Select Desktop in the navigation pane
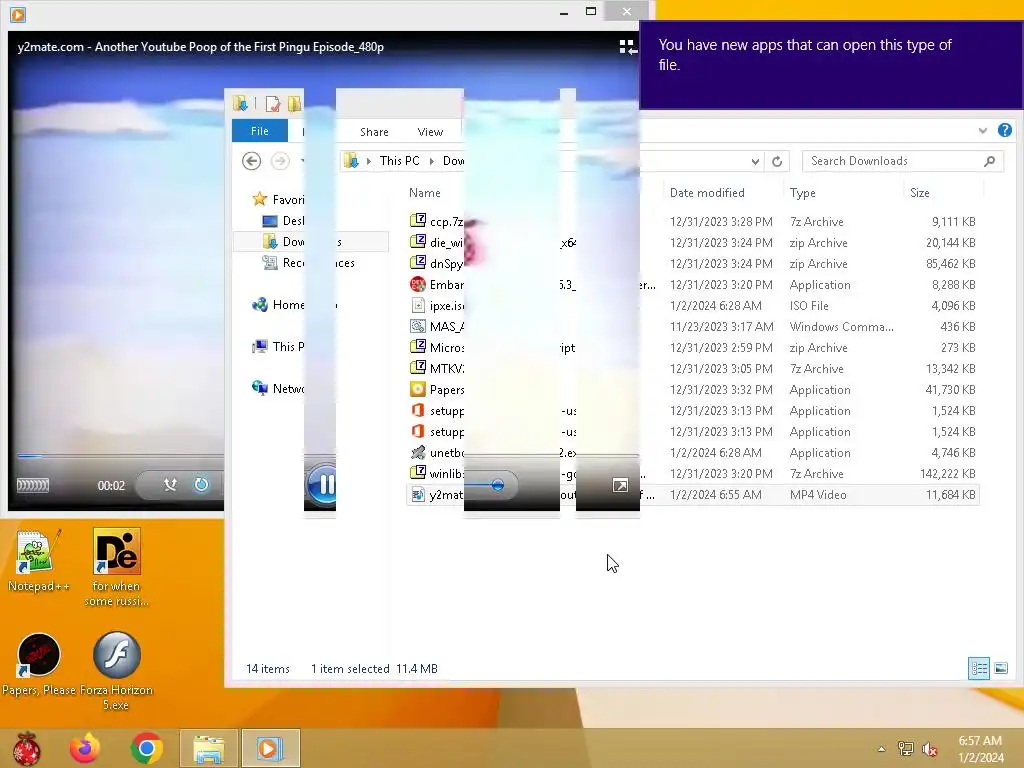The height and width of the screenshot is (768, 1024). (283, 221)
